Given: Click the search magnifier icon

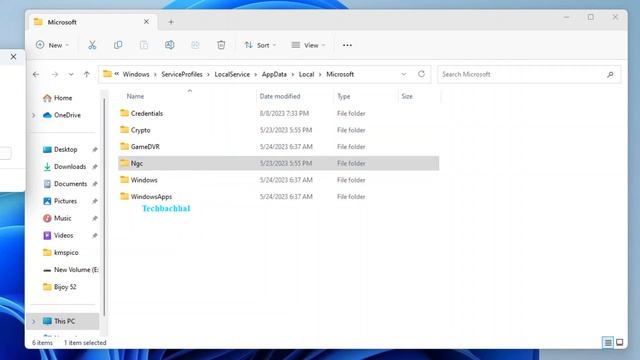Looking at the screenshot, I should 610,74.
